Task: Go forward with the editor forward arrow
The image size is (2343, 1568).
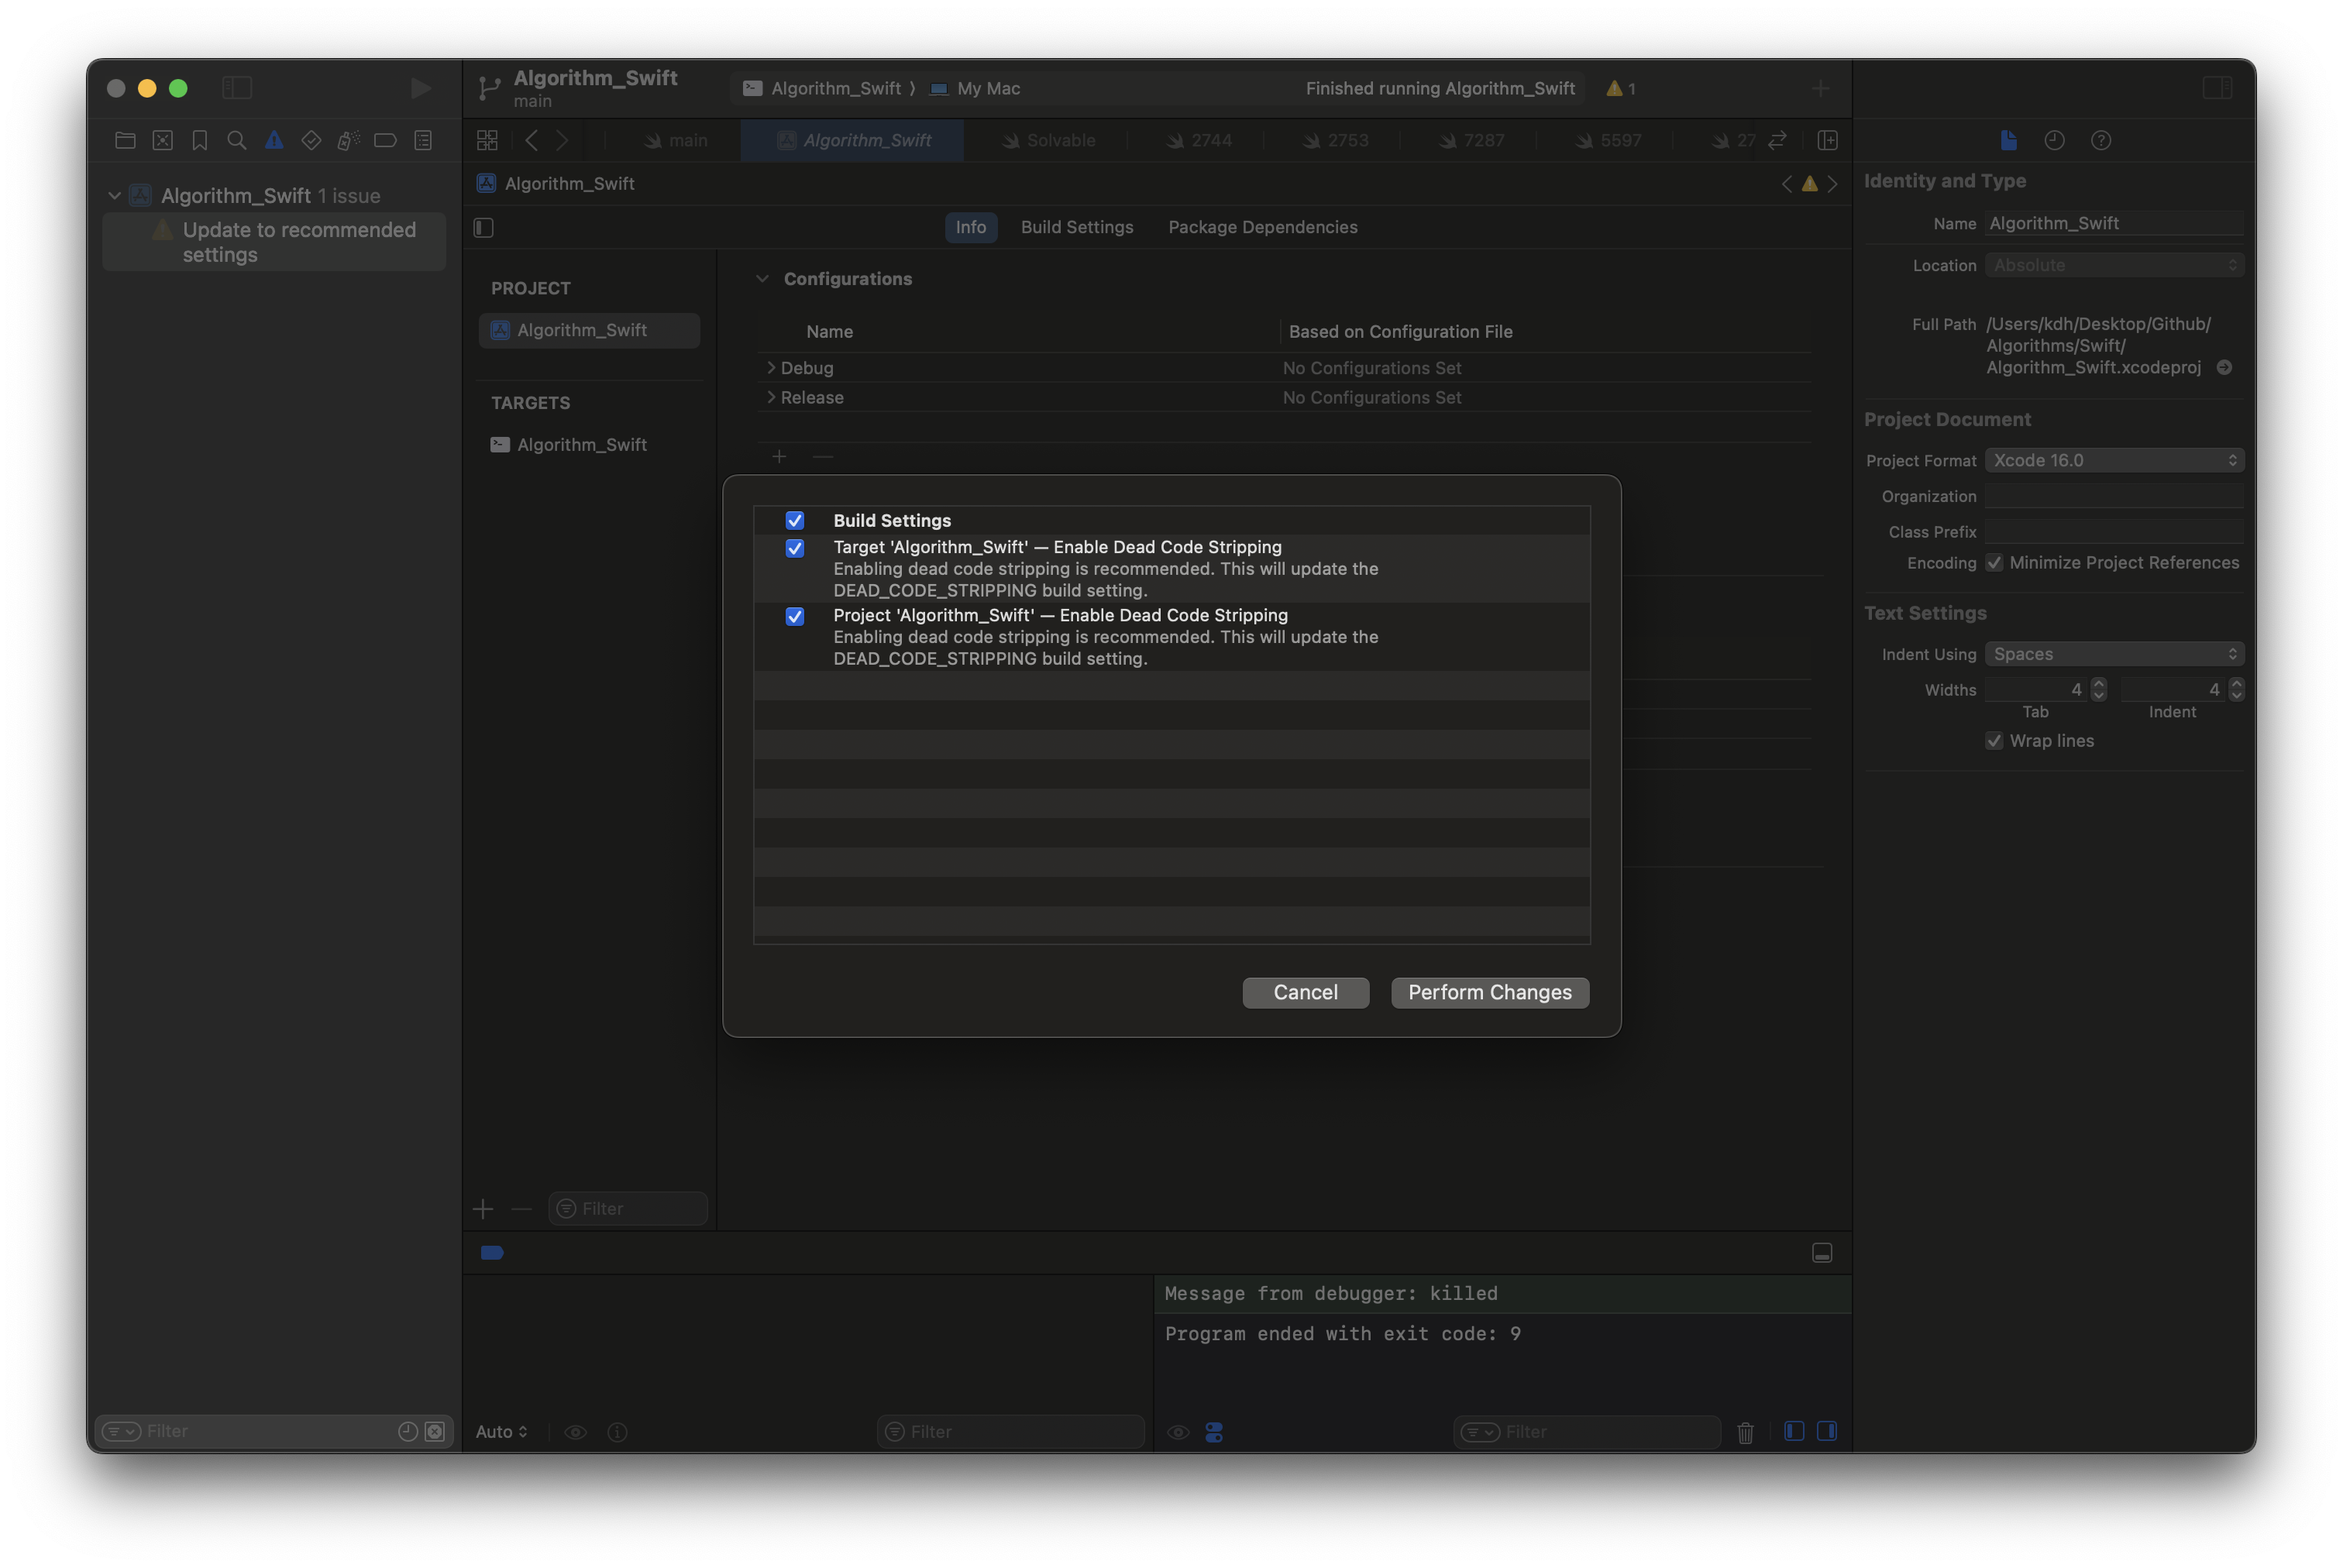Action: pos(563,141)
